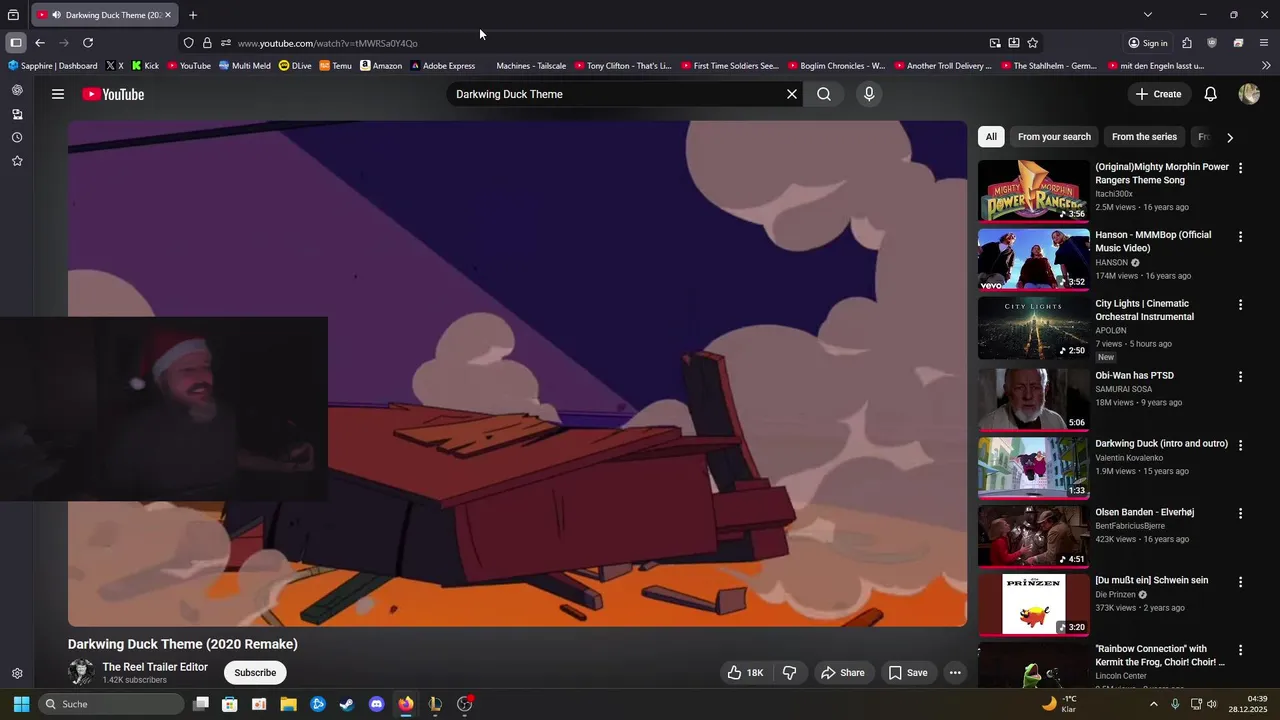This screenshot has width=1280, height=720.
Task: Open the browser application hamburger menu
Action: point(1264,43)
